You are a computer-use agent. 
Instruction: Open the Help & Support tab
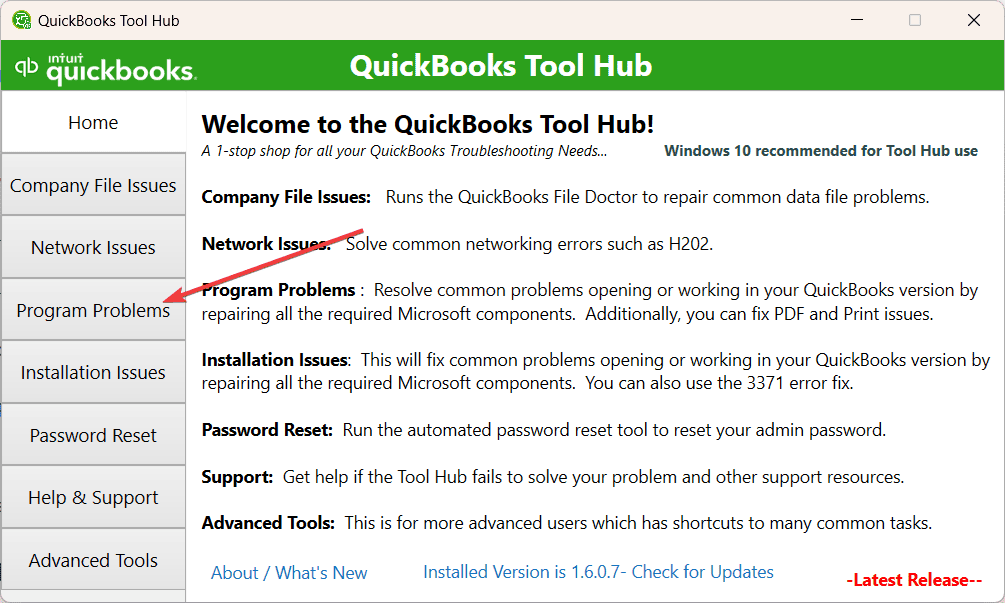pos(94,497)
